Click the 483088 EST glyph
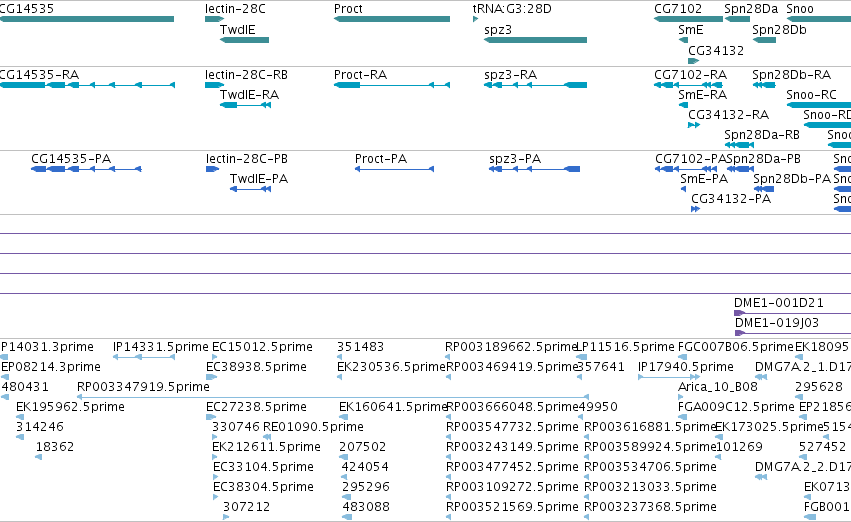This screenshot has height=522, width=851. click(x=347, y=517)
